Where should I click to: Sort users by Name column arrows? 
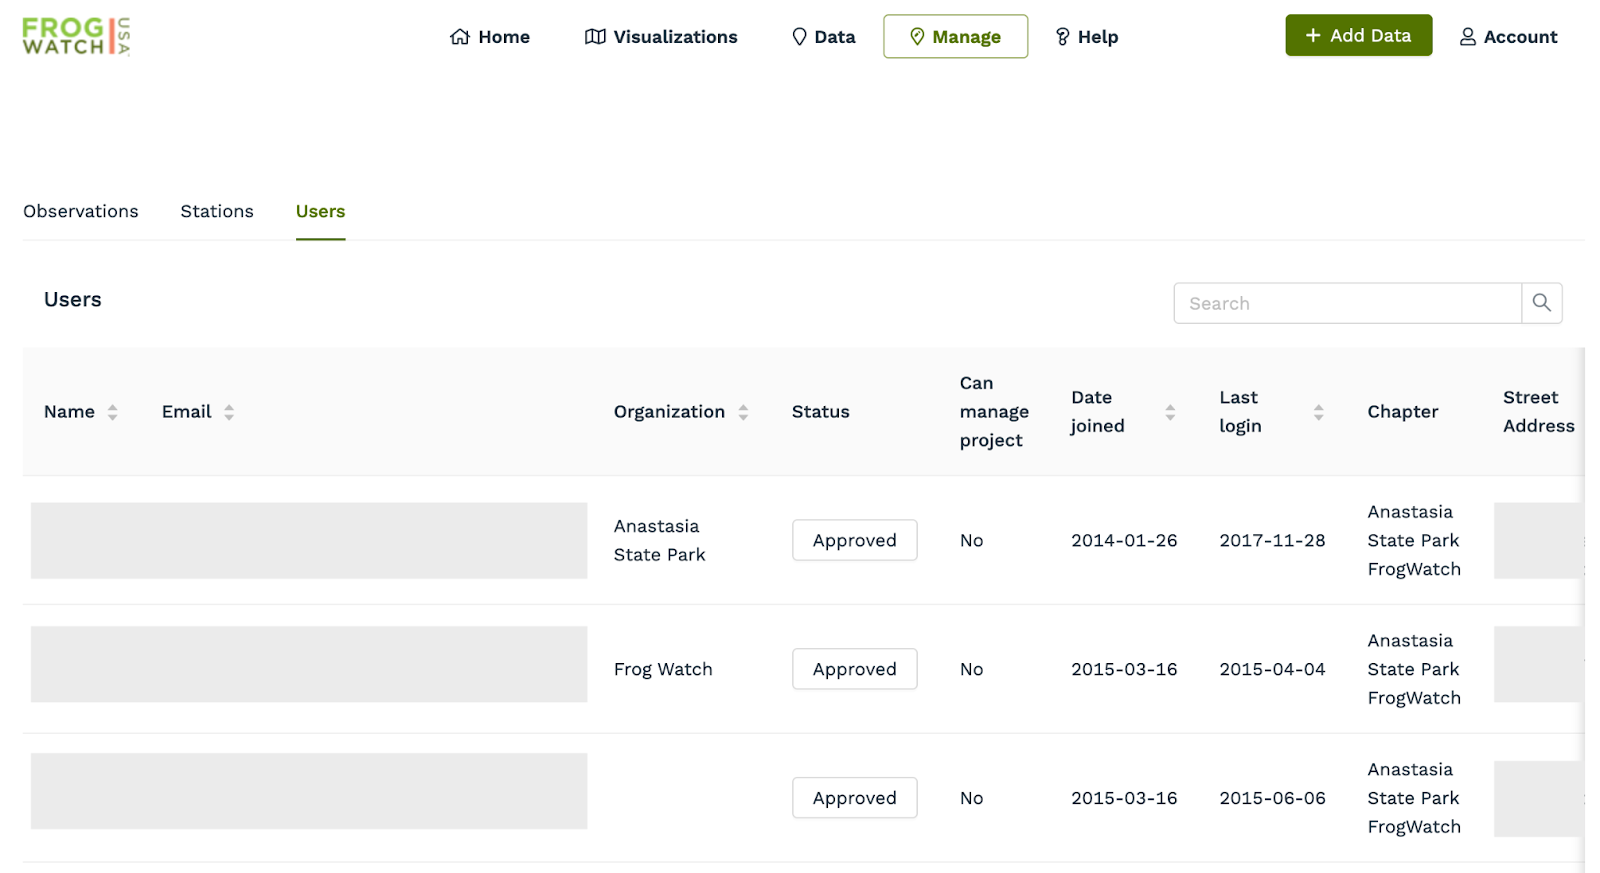[112, 412]
